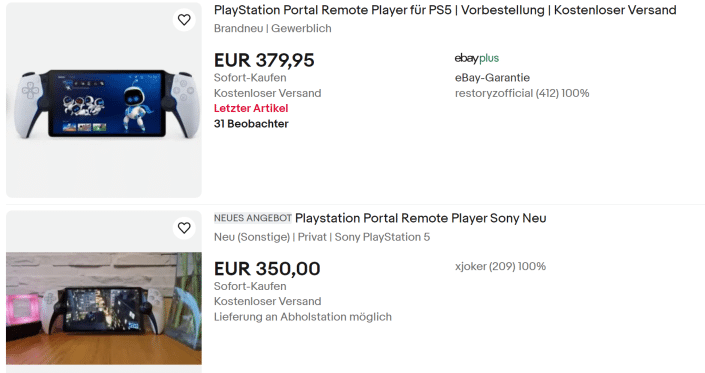Click the red 'Letzter Artikel' notice
Image resolution: width=705 pixels, height=373 pixels.
click(x=251, y=108)
